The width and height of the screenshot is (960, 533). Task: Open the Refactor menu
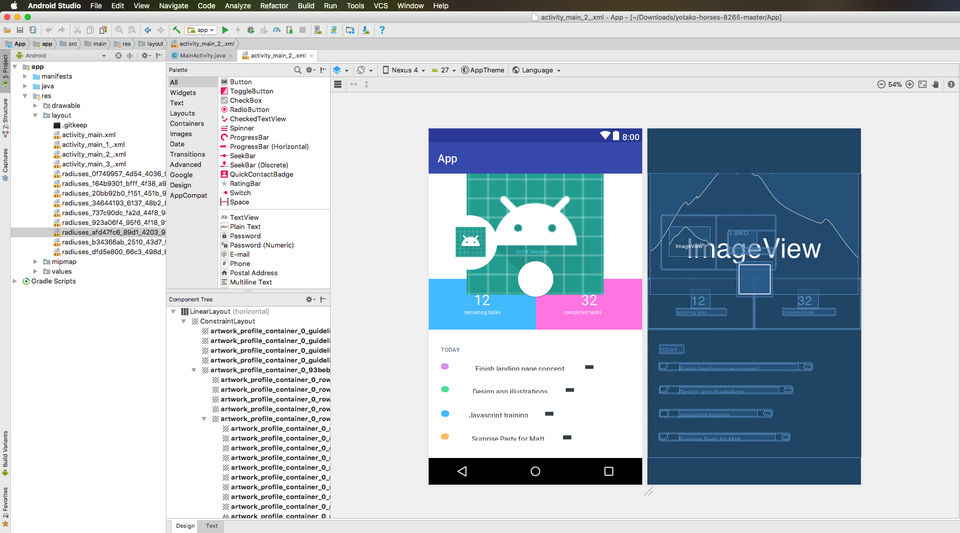coord(275,6)
